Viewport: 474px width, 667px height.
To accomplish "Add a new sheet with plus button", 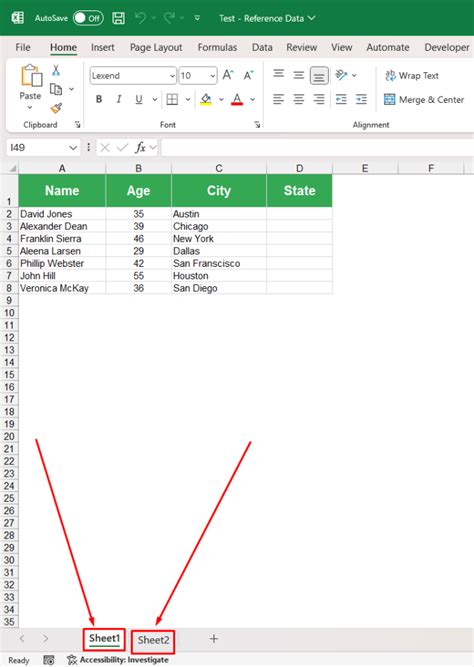I will (x=214, y=638).
